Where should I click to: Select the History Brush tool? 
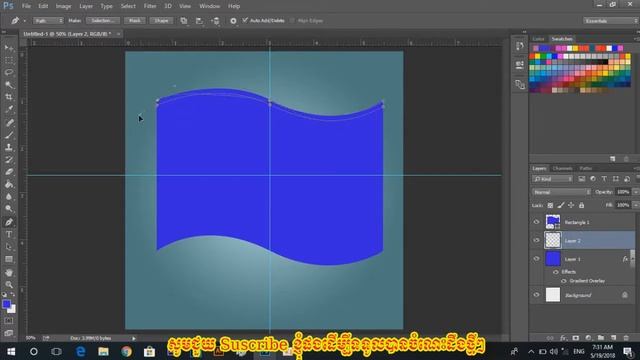pos(9,160)
